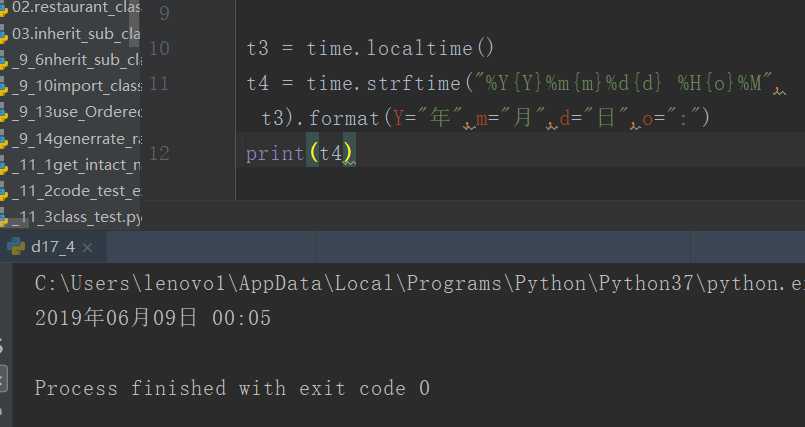Place cursor on time.localtime() call
This screenshot has height=427, width=805.
[x=400, y=48]
